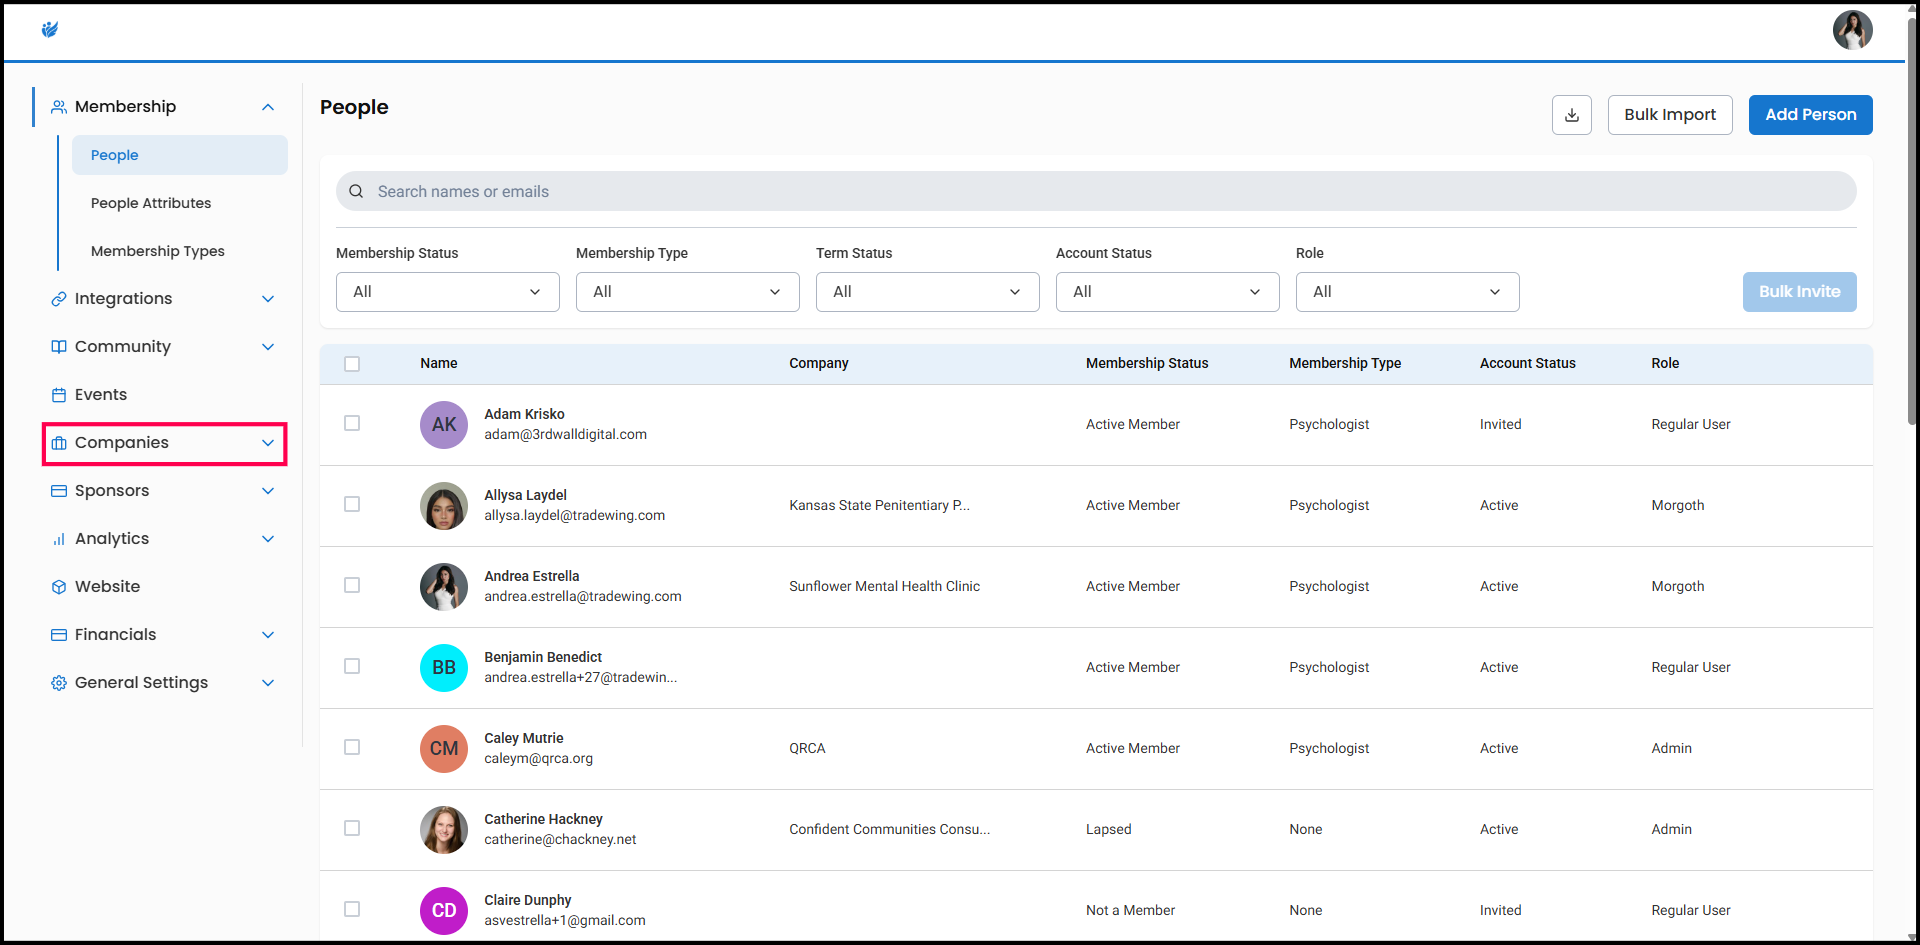Check the box for Caley Mutrie
Viewport: 1920px width, 945px height.
coord(352,748)
